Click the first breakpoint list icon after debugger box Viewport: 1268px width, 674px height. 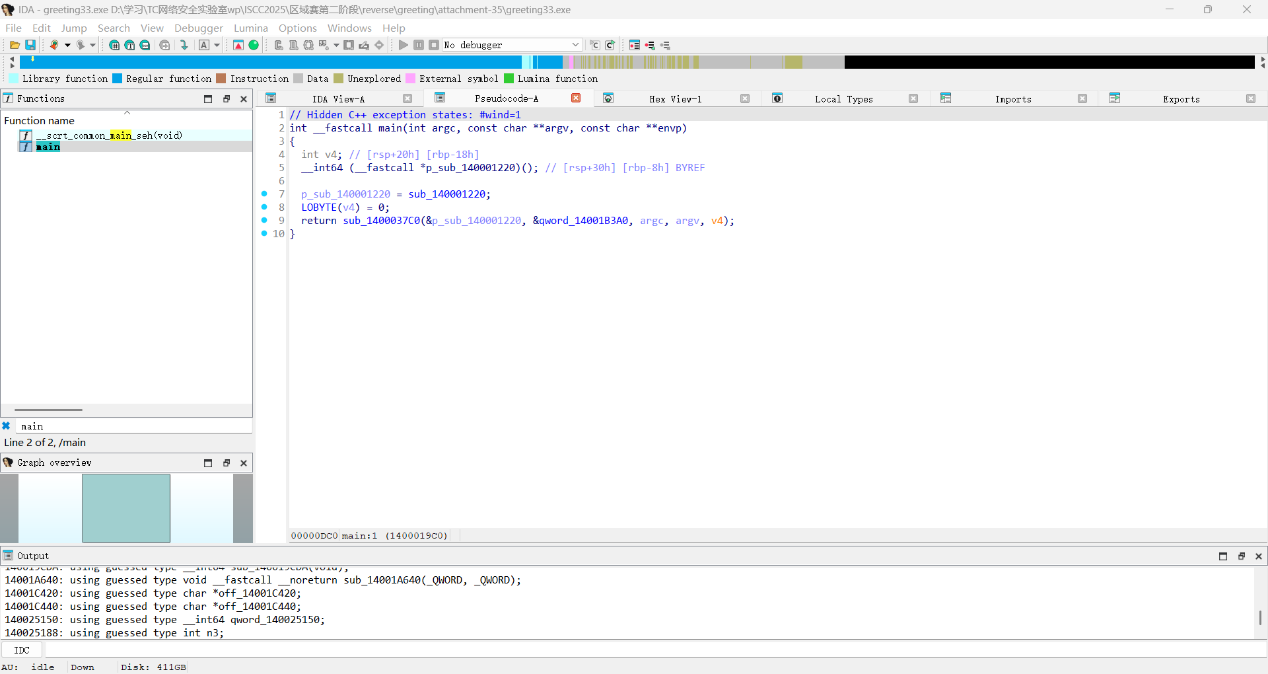pyautogui.click(x=635, y=45)
